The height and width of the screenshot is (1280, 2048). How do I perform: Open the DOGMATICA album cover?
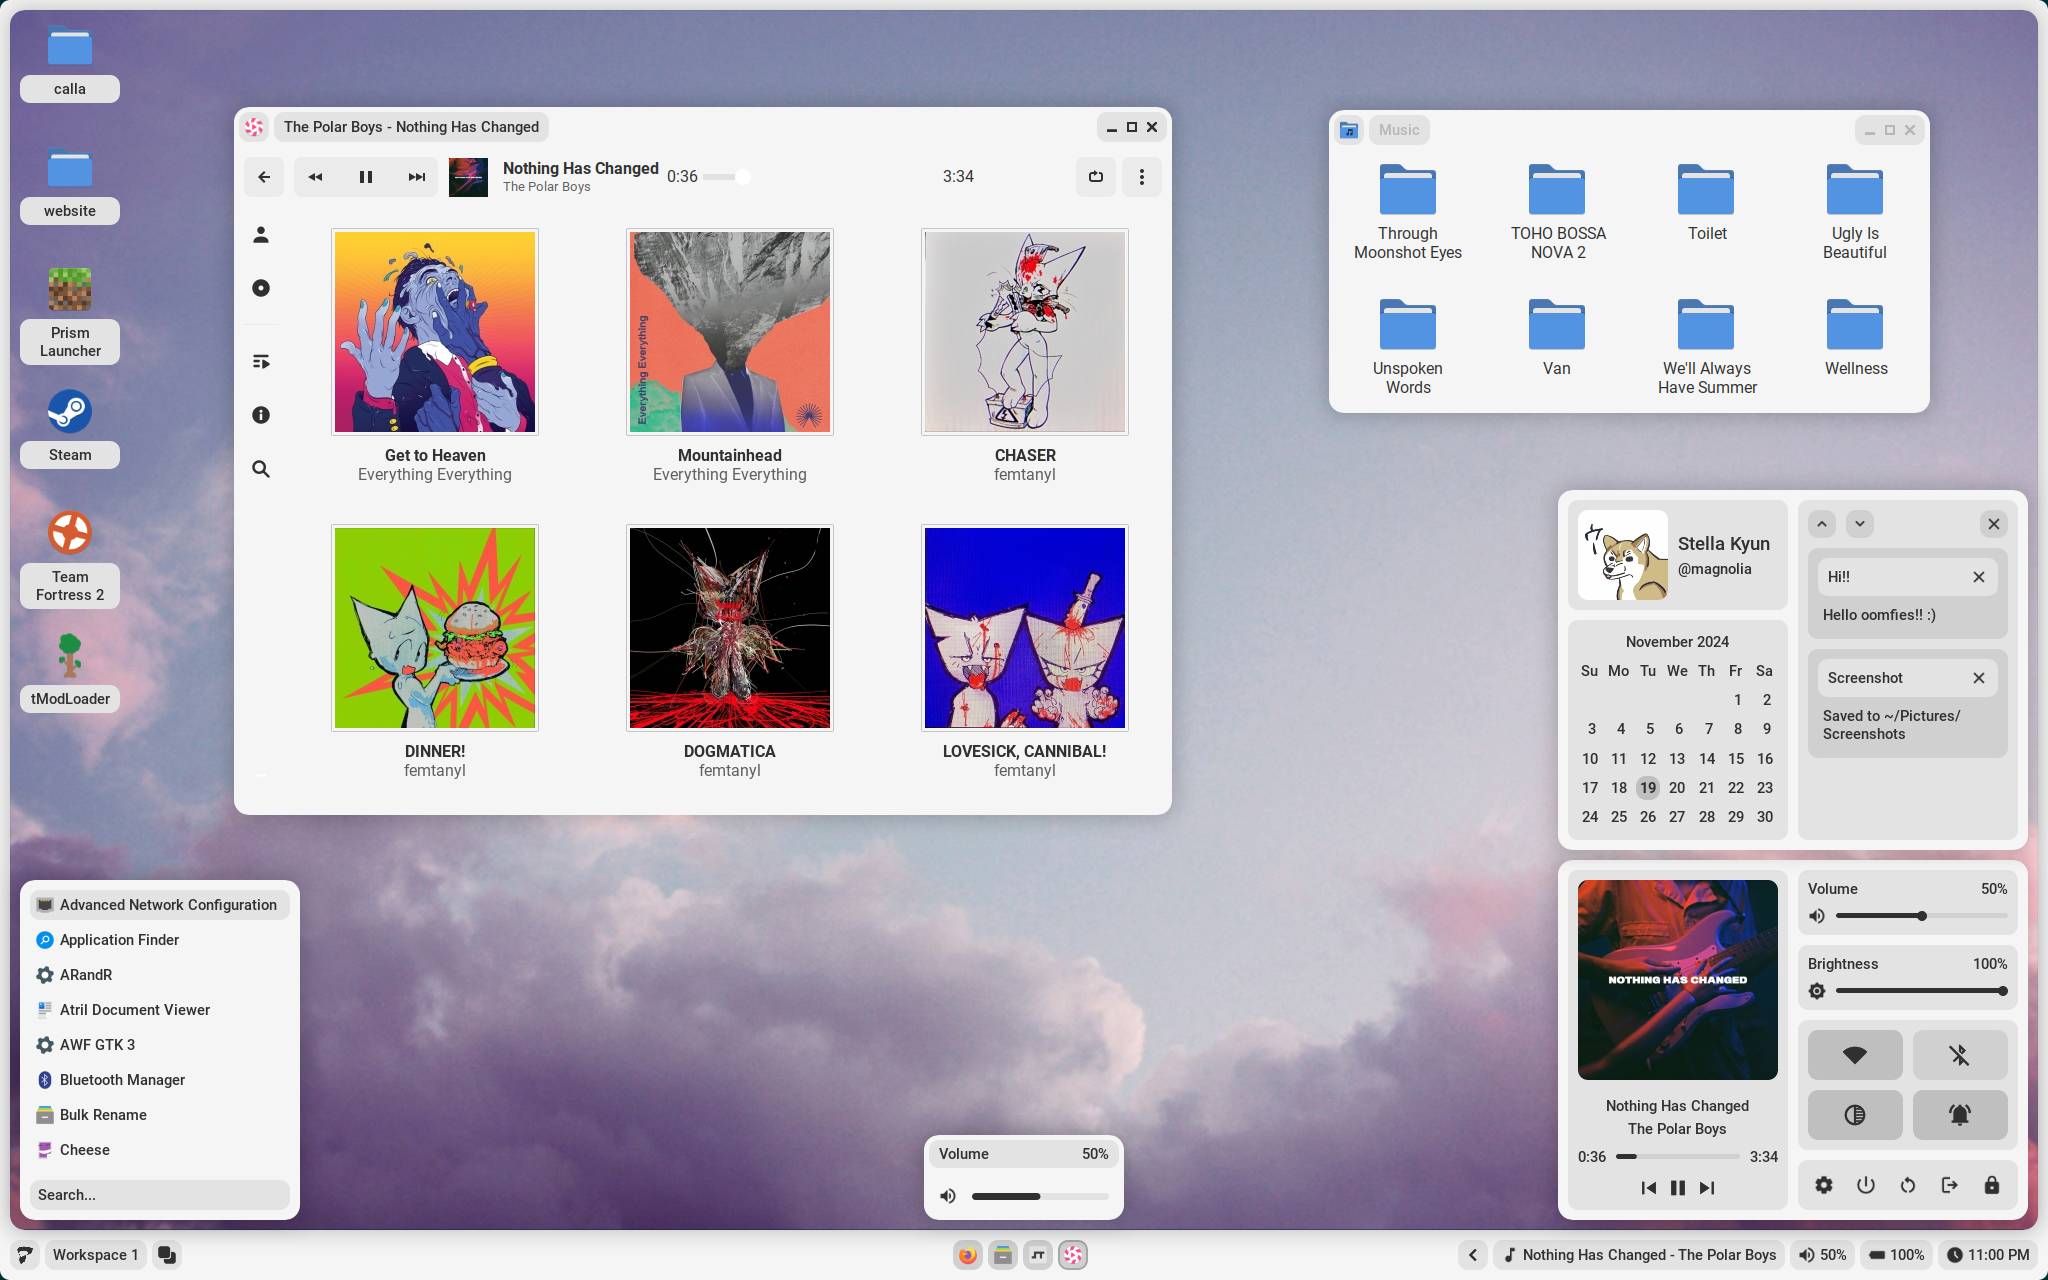(729, 628)
